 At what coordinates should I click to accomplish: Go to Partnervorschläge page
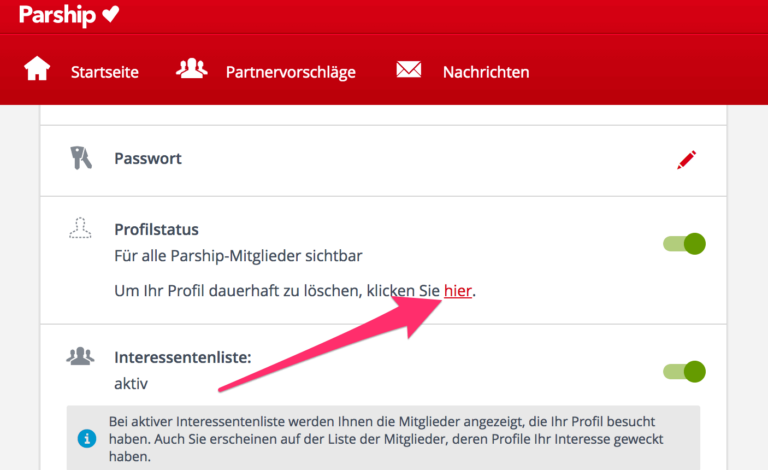pyautogui.click(x=290, y=72)
